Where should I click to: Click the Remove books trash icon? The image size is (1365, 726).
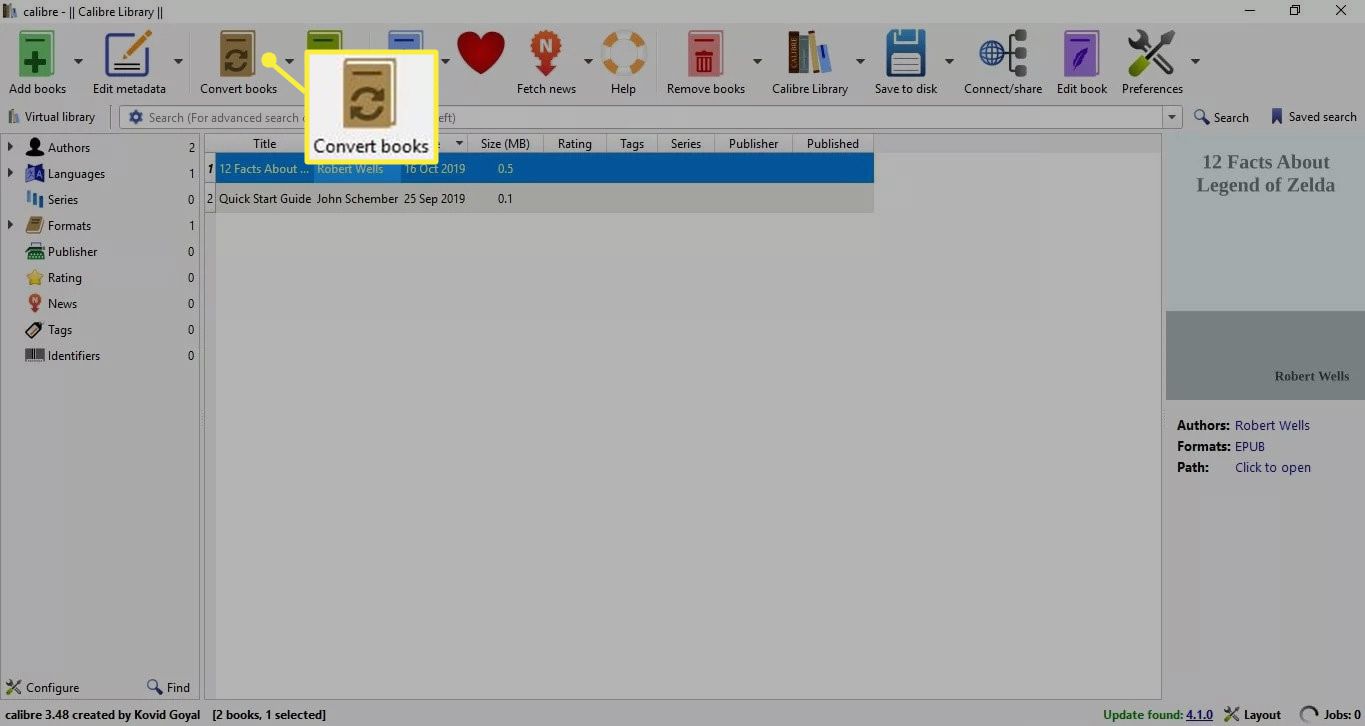tap(705, 53)
